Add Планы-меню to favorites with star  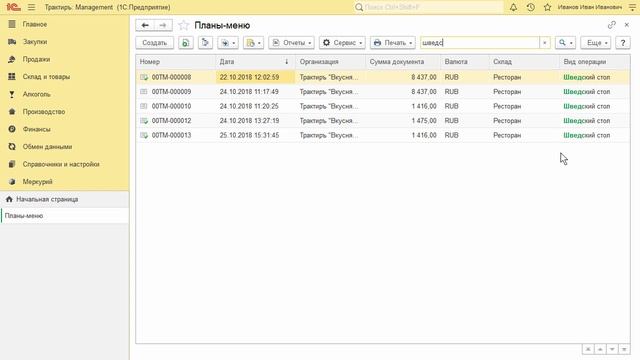pyautogui.click(x=184, y=25)
